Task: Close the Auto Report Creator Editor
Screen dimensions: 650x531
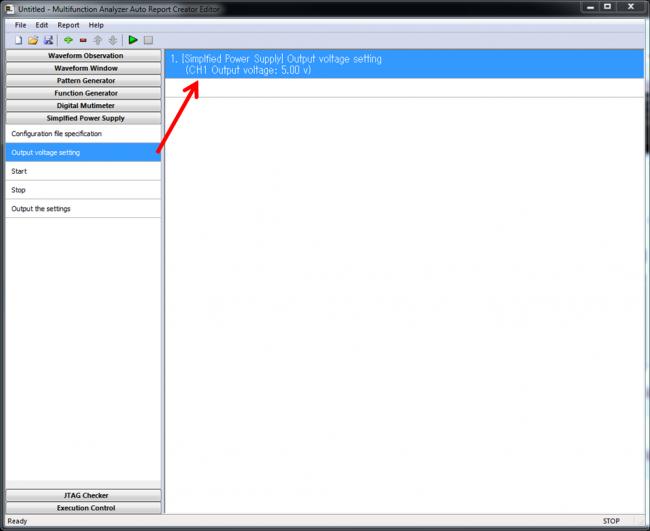Action: (x=631, y=7)
